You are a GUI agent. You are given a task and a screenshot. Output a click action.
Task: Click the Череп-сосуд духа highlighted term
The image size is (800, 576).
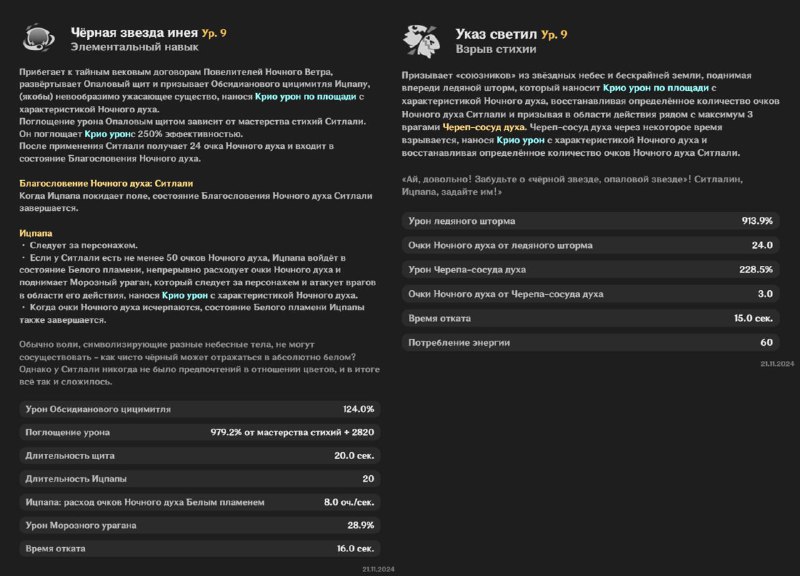[x=484, y=127]
